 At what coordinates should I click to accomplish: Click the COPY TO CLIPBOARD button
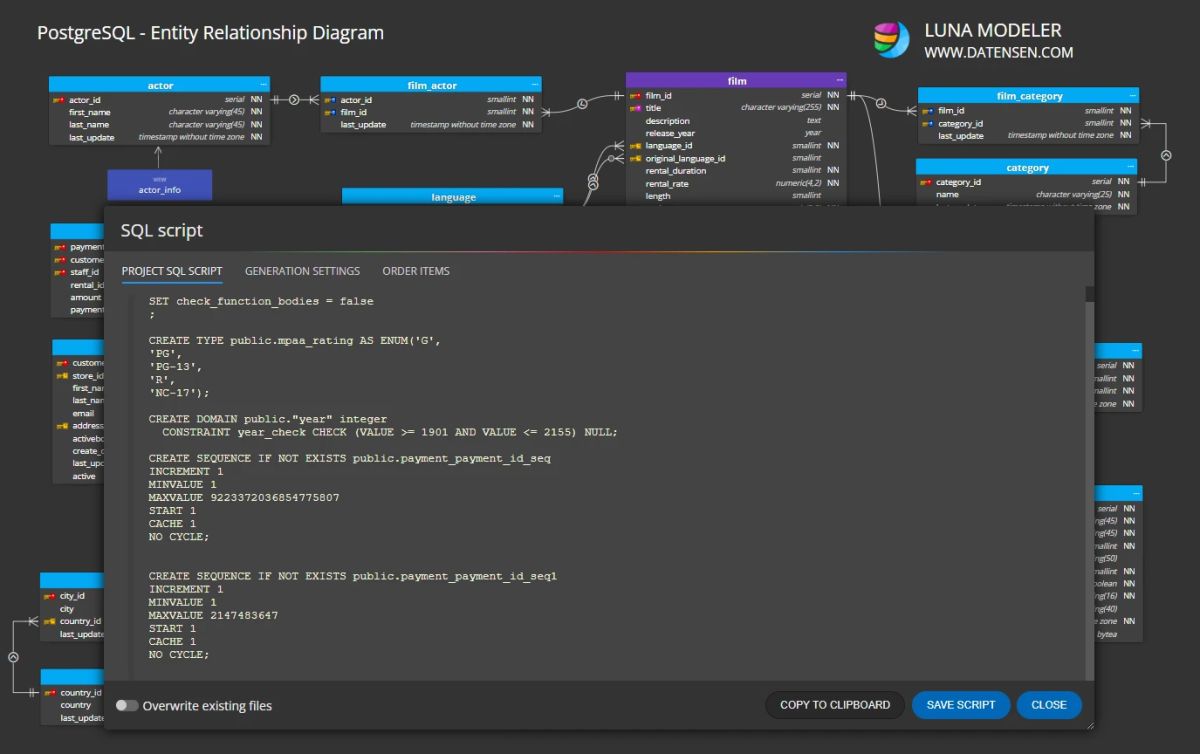coord(835,705)
